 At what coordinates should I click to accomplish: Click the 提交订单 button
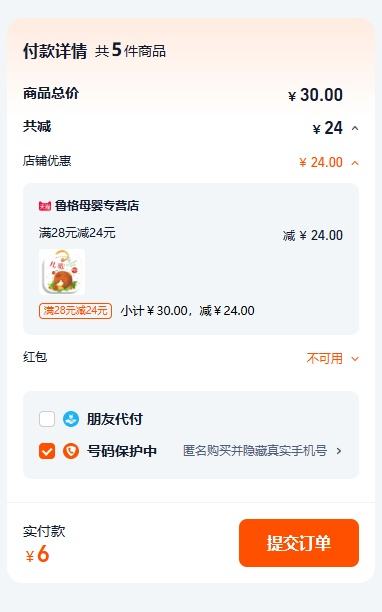coord(298,543)
